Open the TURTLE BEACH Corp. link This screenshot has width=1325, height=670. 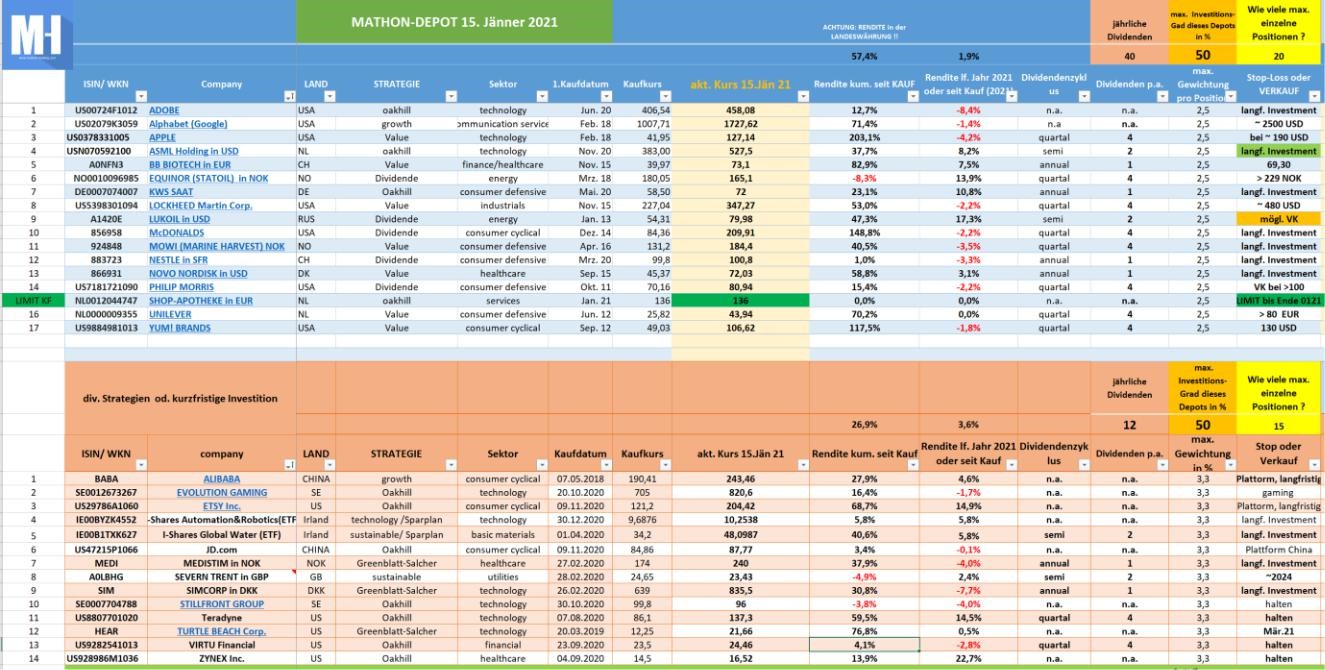click(221, 631)
